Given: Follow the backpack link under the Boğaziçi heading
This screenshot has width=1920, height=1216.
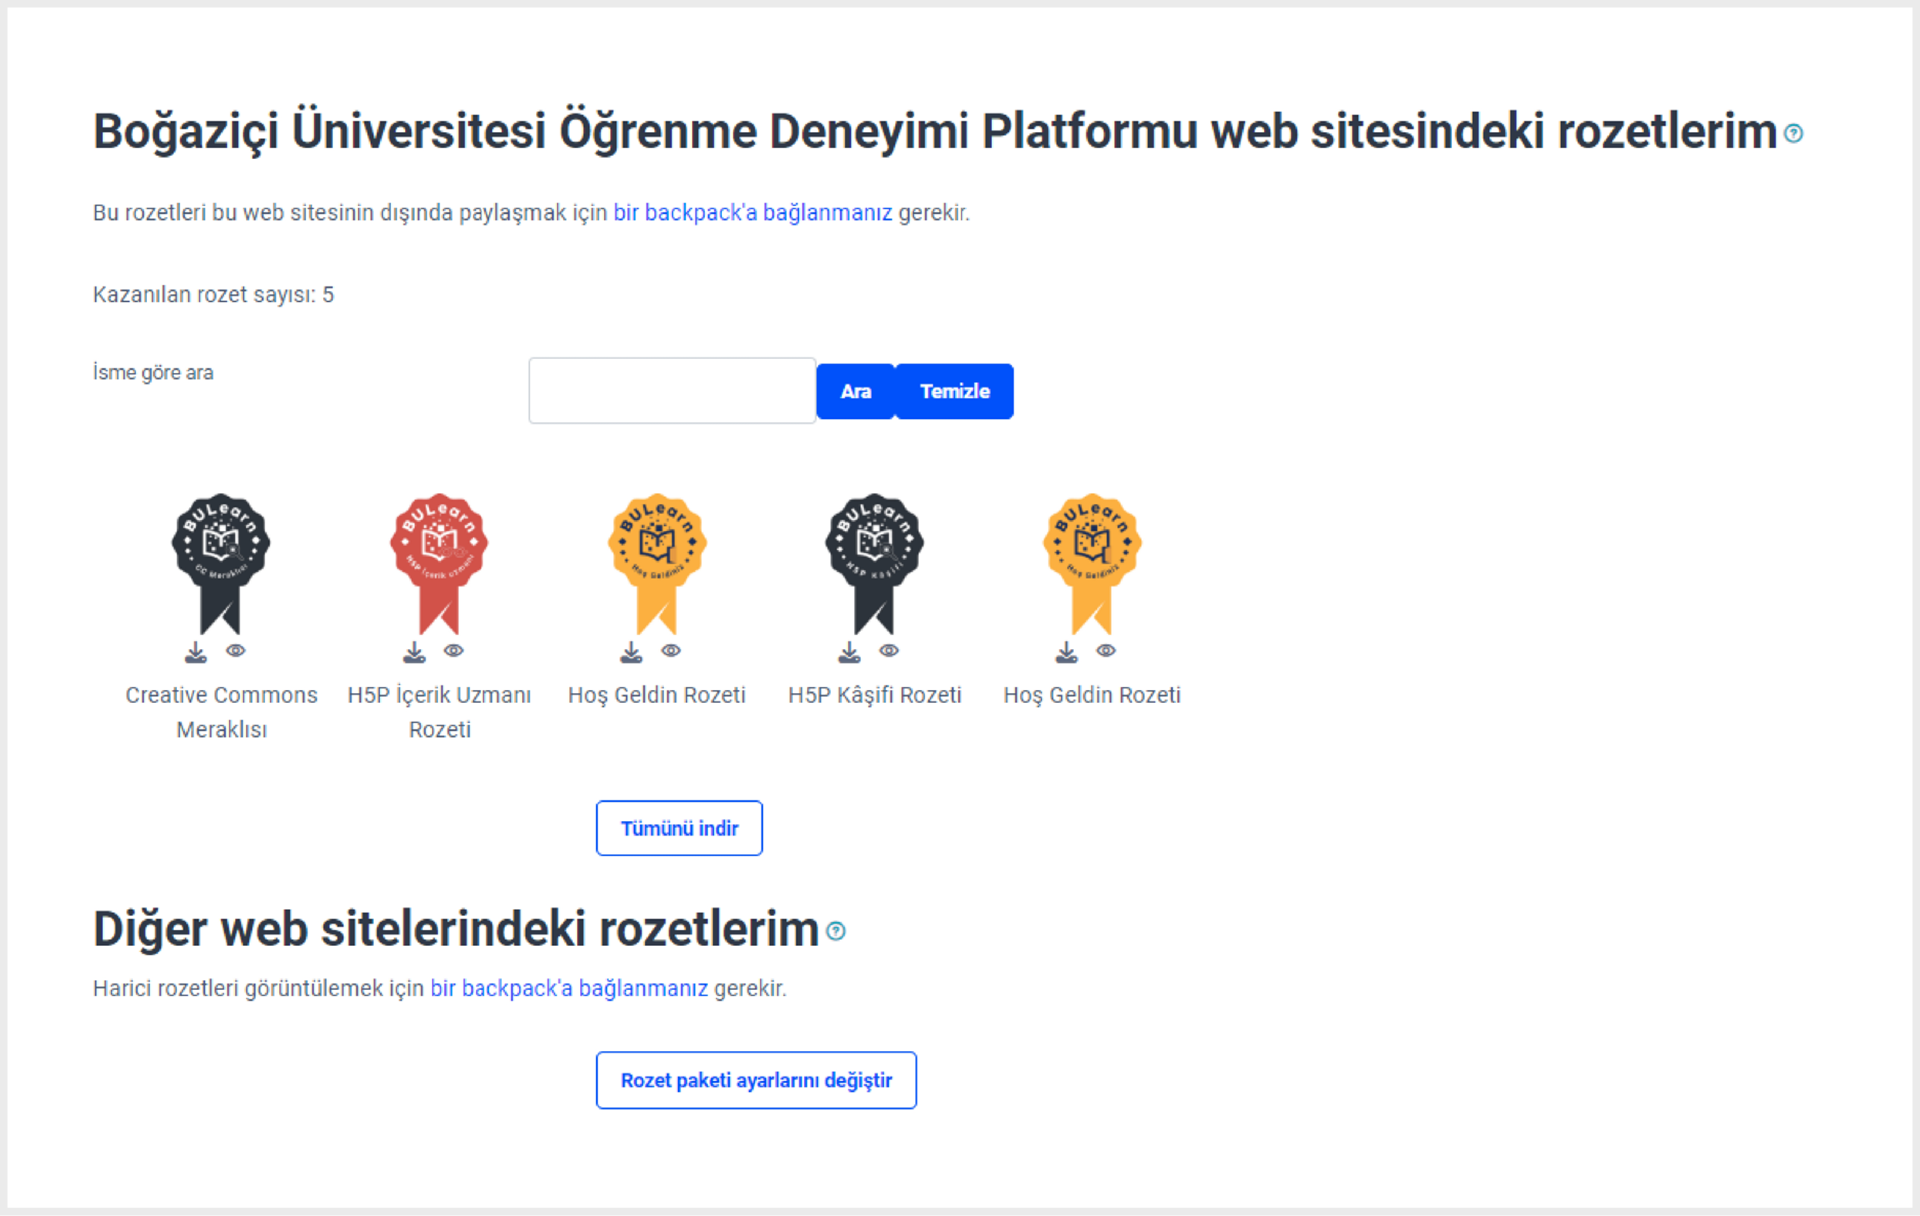Looking at the screenshot, I should 752,213.
